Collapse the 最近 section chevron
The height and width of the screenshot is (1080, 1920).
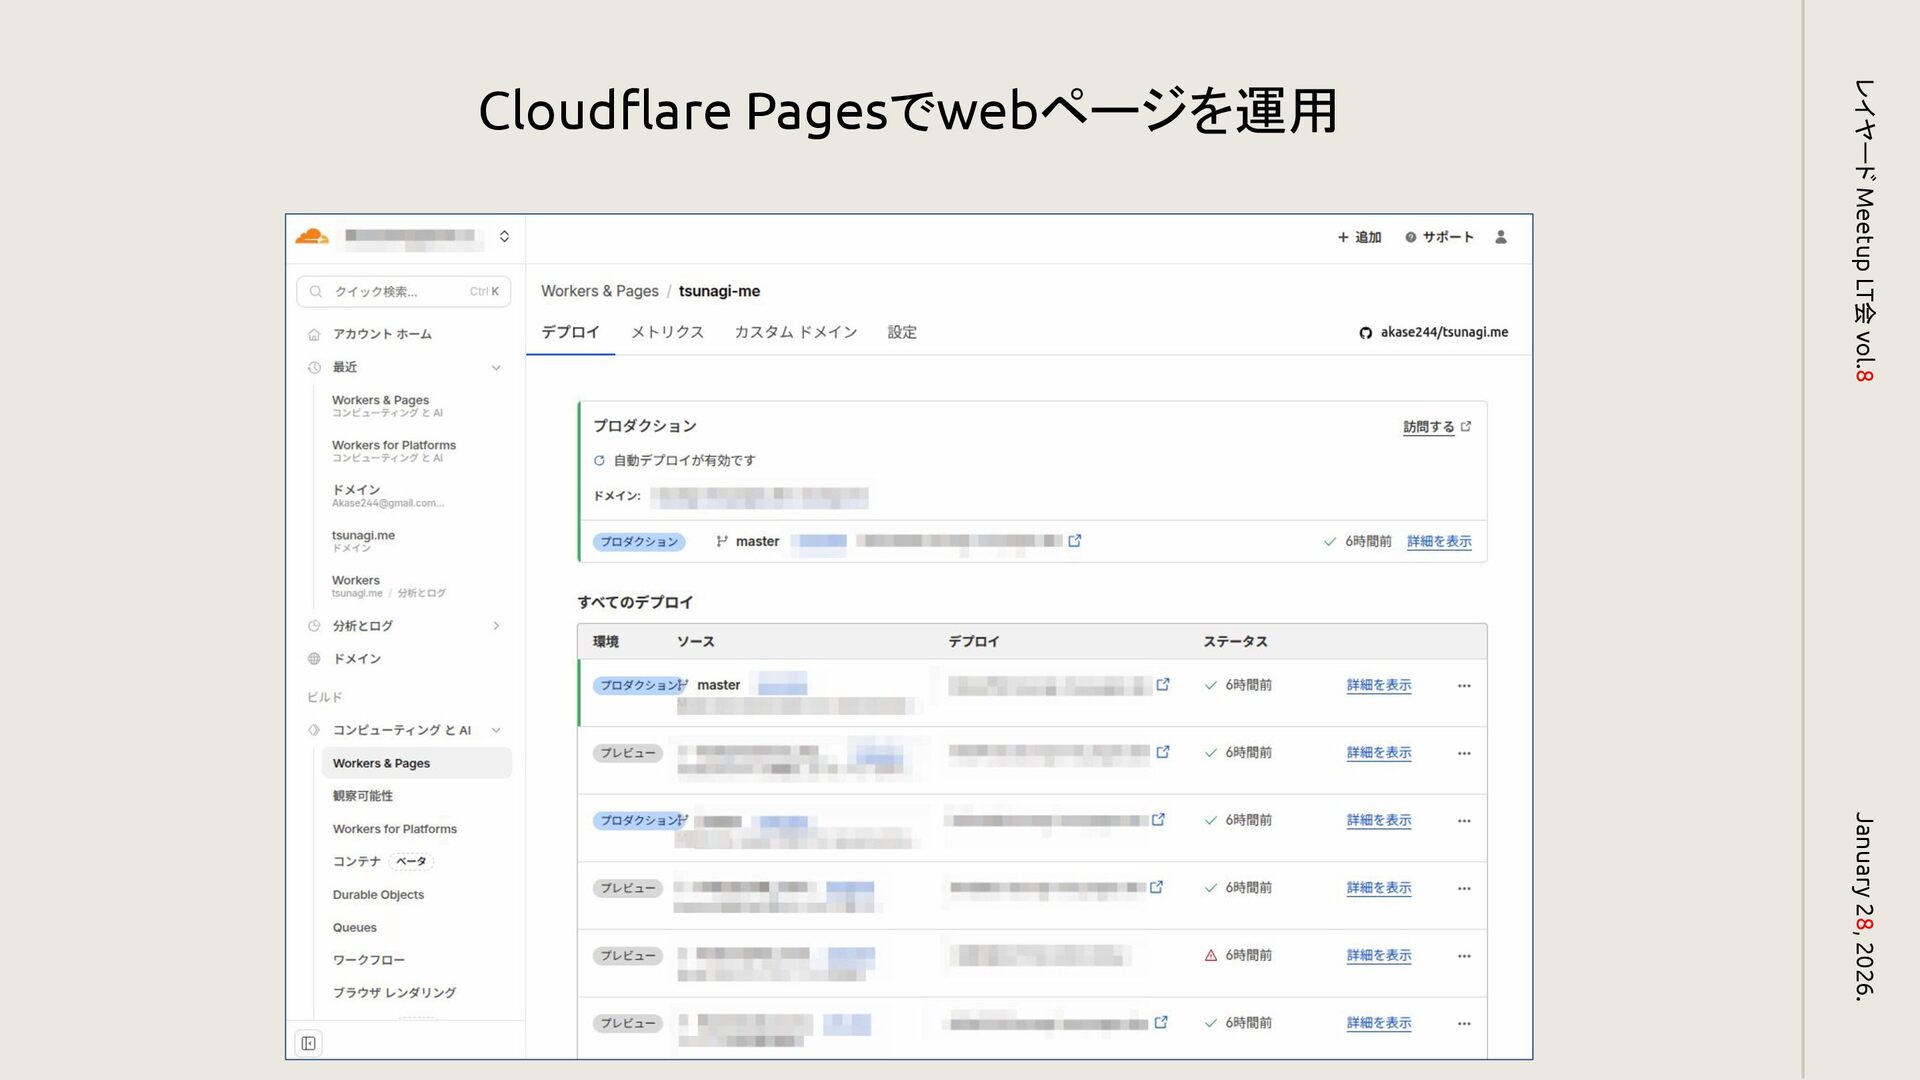point(496,368)
